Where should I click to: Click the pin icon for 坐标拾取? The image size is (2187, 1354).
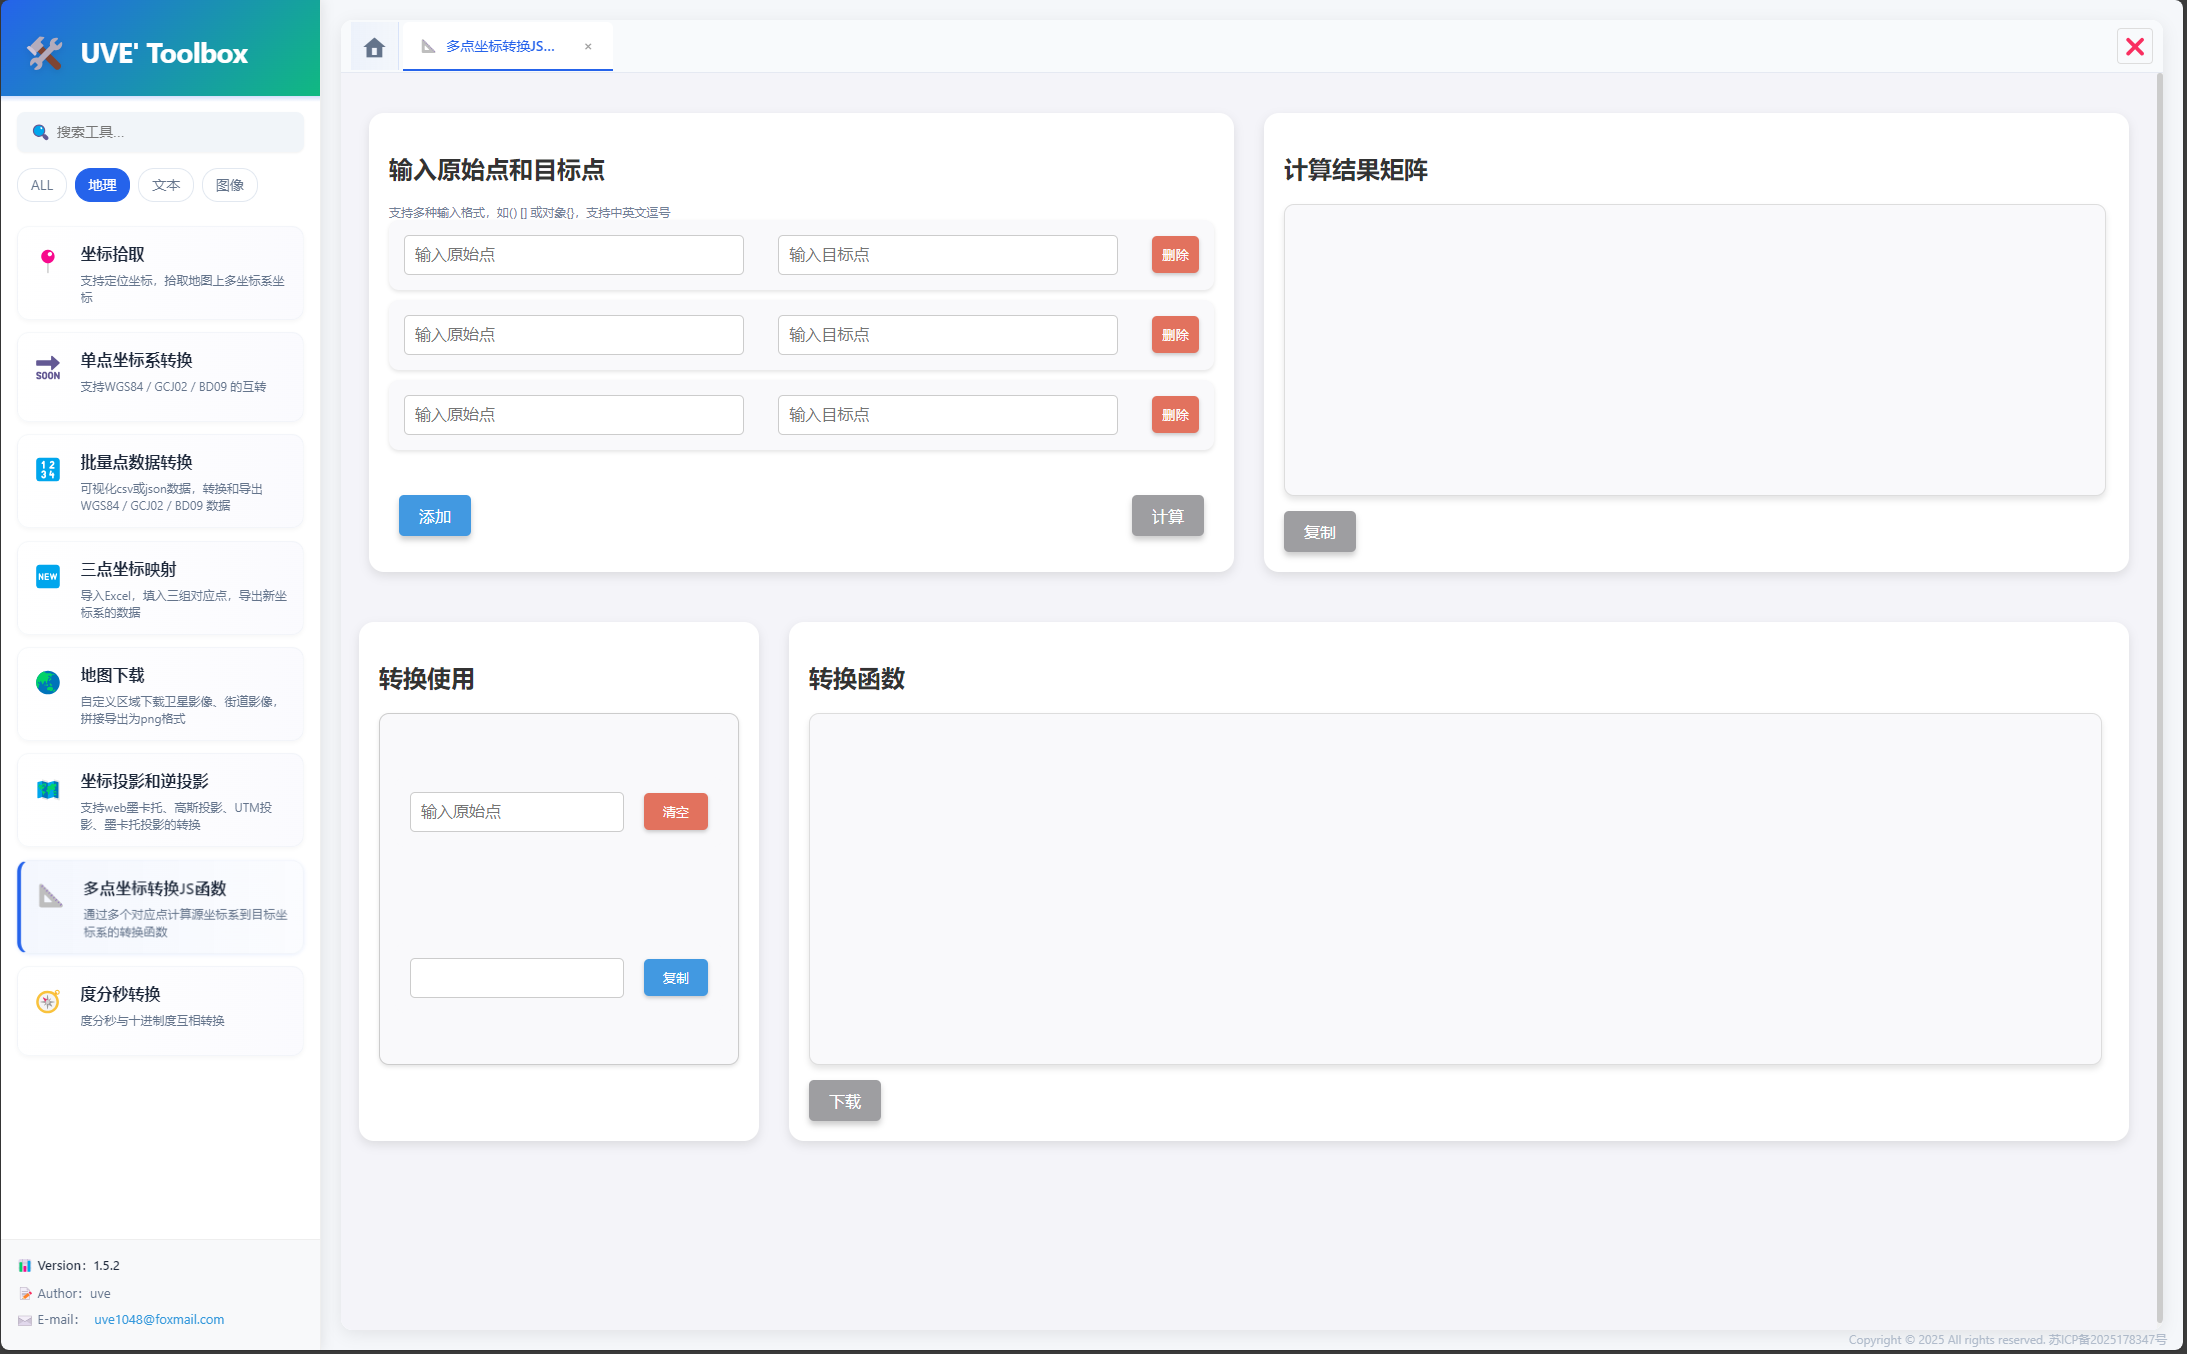pyautogui.click(x=47, y=259)
